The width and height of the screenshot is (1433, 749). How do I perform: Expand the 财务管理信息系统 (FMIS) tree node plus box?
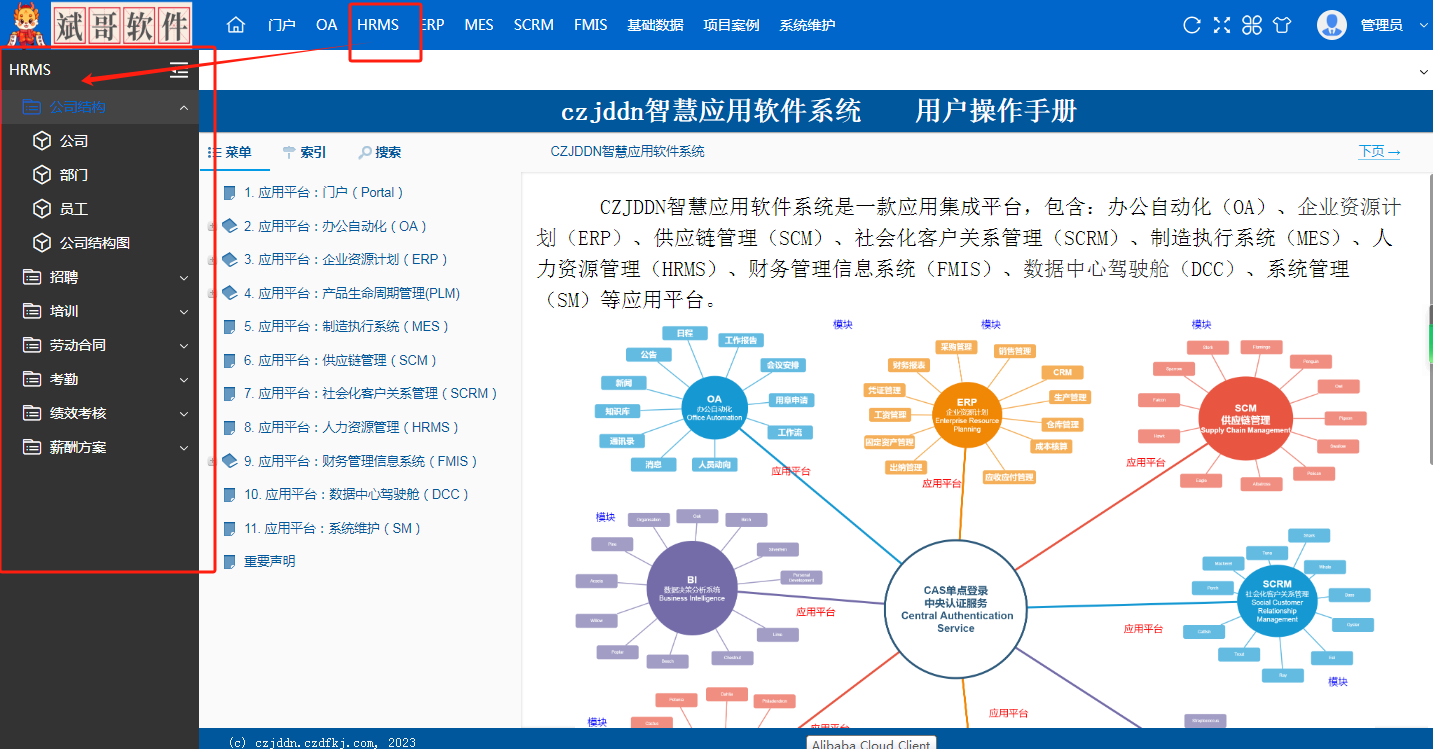click(x=211, y=462)
